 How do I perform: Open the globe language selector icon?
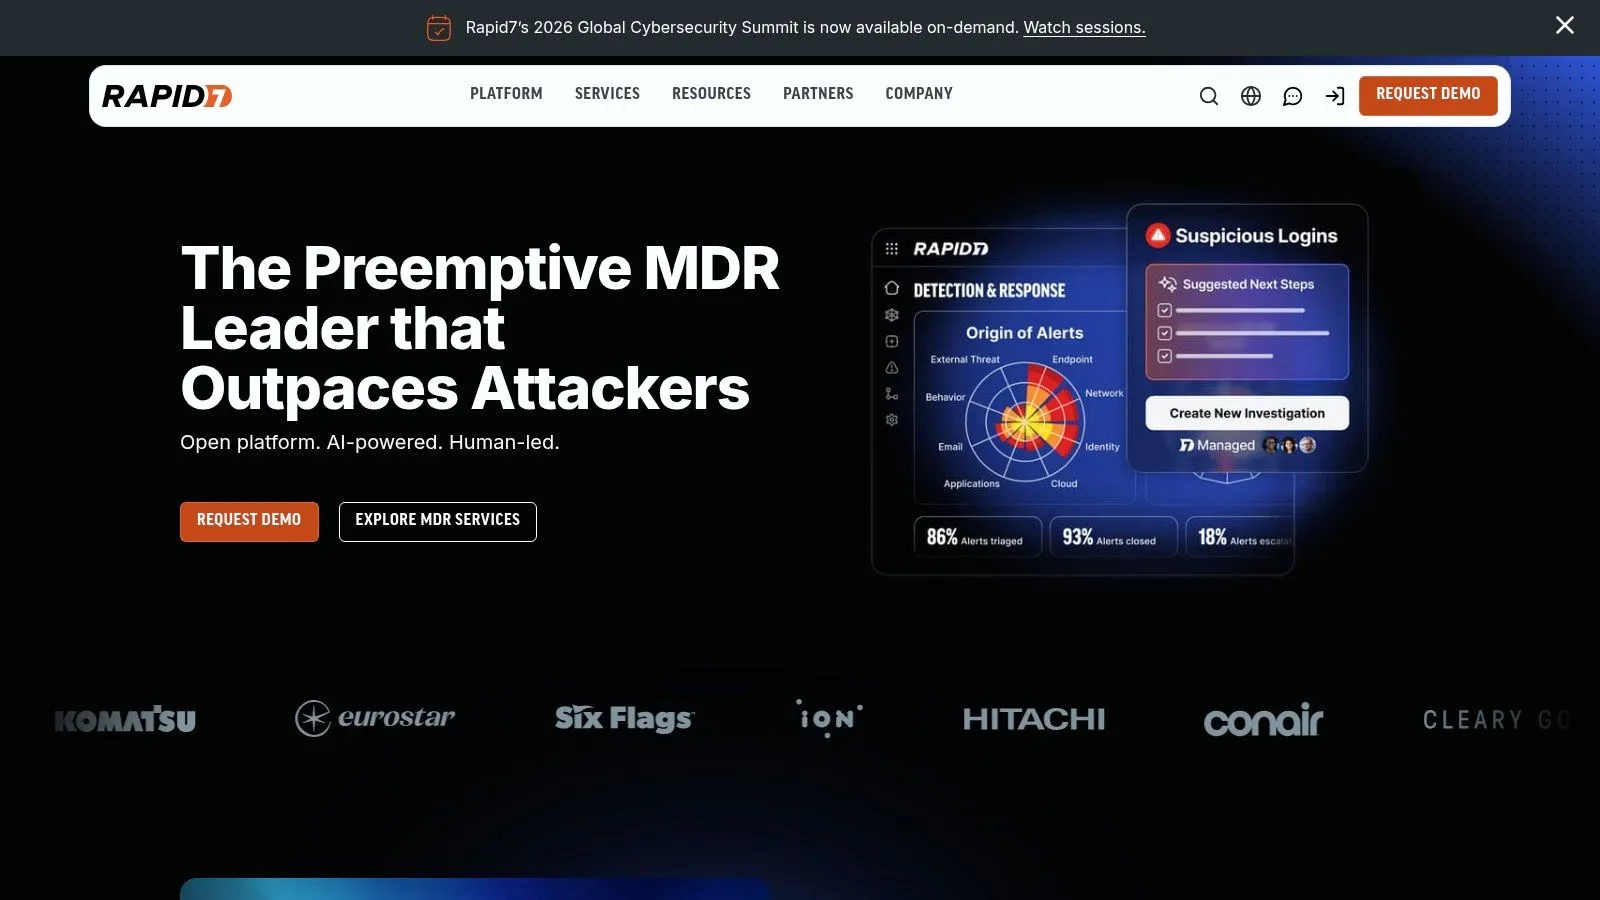(x=1251, y=96)
